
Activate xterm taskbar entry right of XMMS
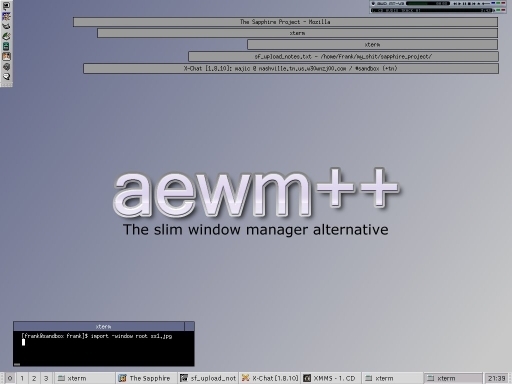[393, 378]
